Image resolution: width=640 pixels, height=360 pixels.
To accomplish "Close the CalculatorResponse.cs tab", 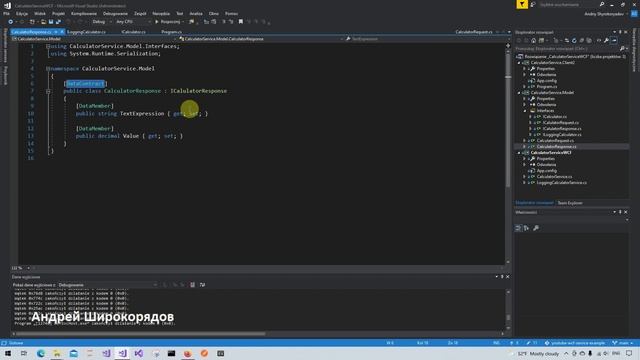I will coord(62,32).
